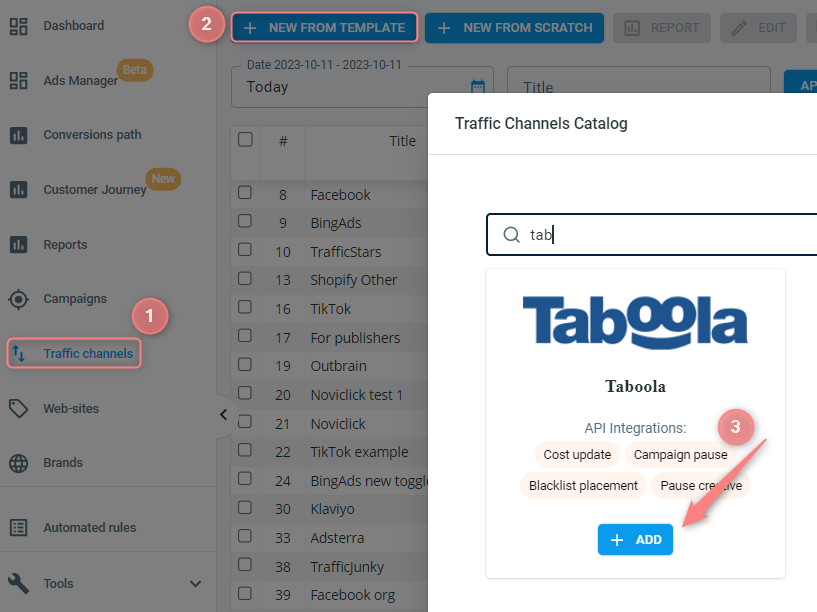Check the Facebook org row checkbox
The image size is (817, 612).
coord(245,593)
